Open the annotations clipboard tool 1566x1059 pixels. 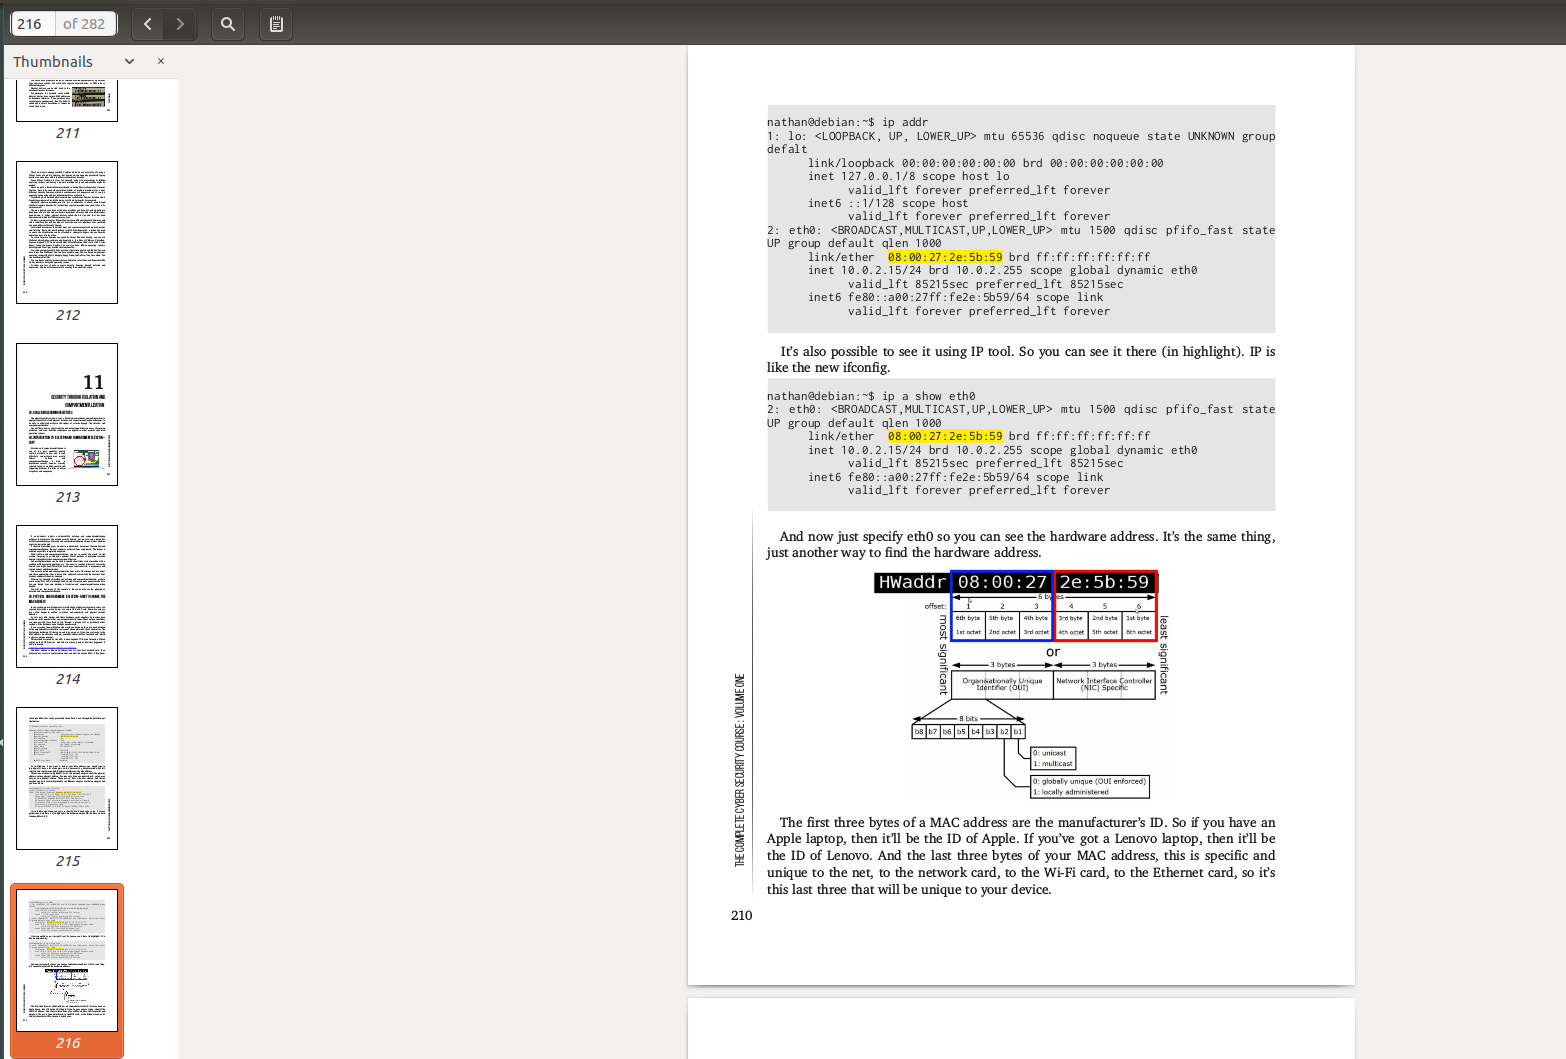pyautogui.click(x=277, y=24)
